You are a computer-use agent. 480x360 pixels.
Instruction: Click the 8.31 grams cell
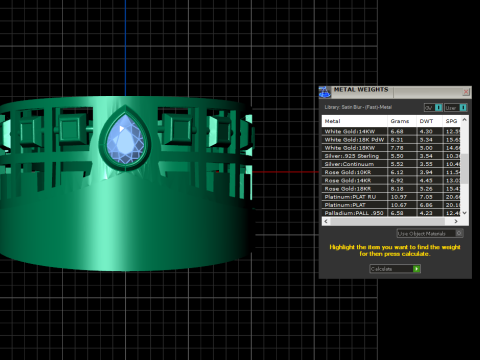[402, 140]
